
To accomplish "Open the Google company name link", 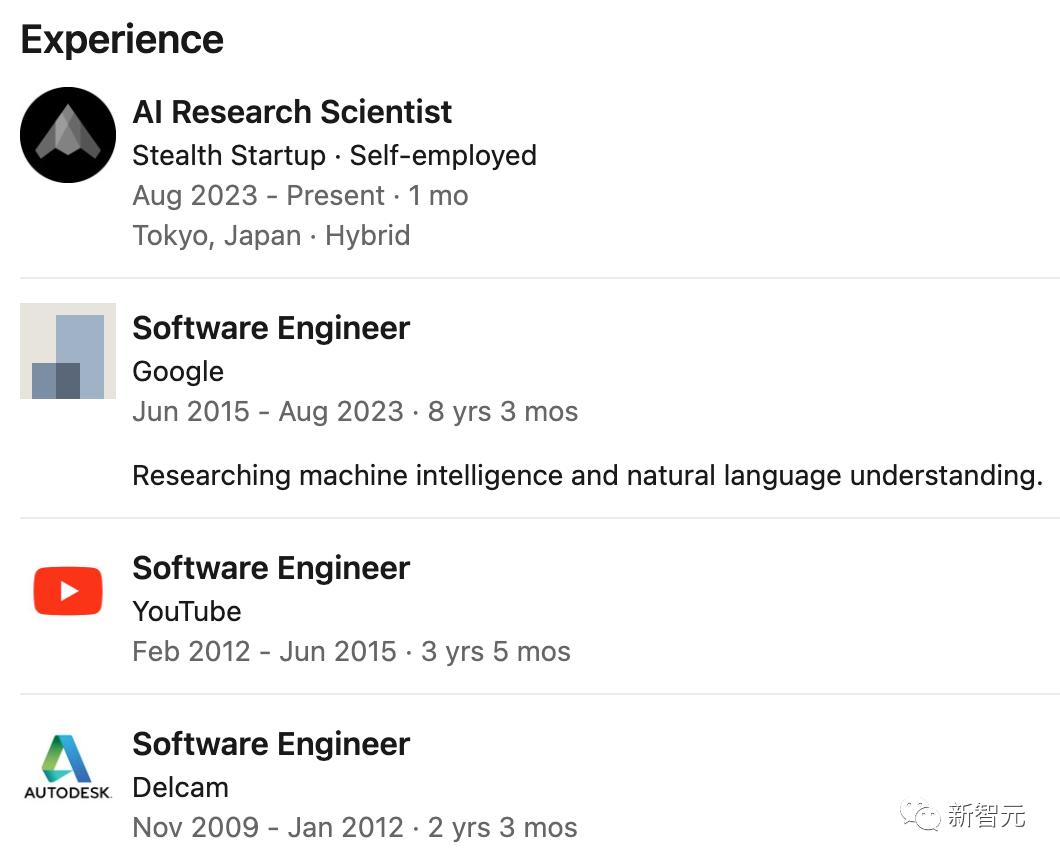I will [178, 372].
